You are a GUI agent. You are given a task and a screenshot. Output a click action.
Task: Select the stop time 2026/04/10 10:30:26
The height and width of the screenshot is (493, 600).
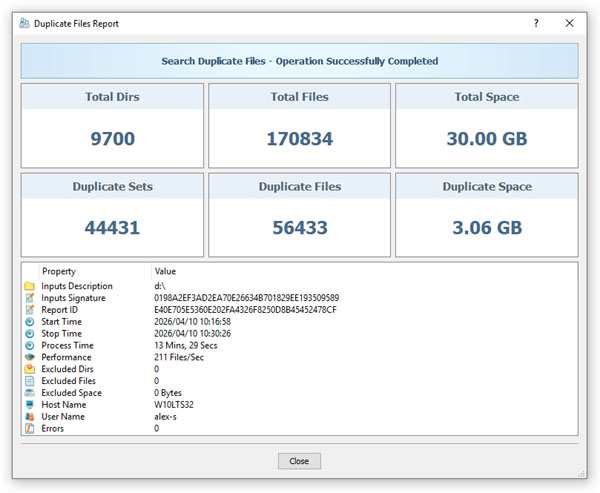click(192, 333)
